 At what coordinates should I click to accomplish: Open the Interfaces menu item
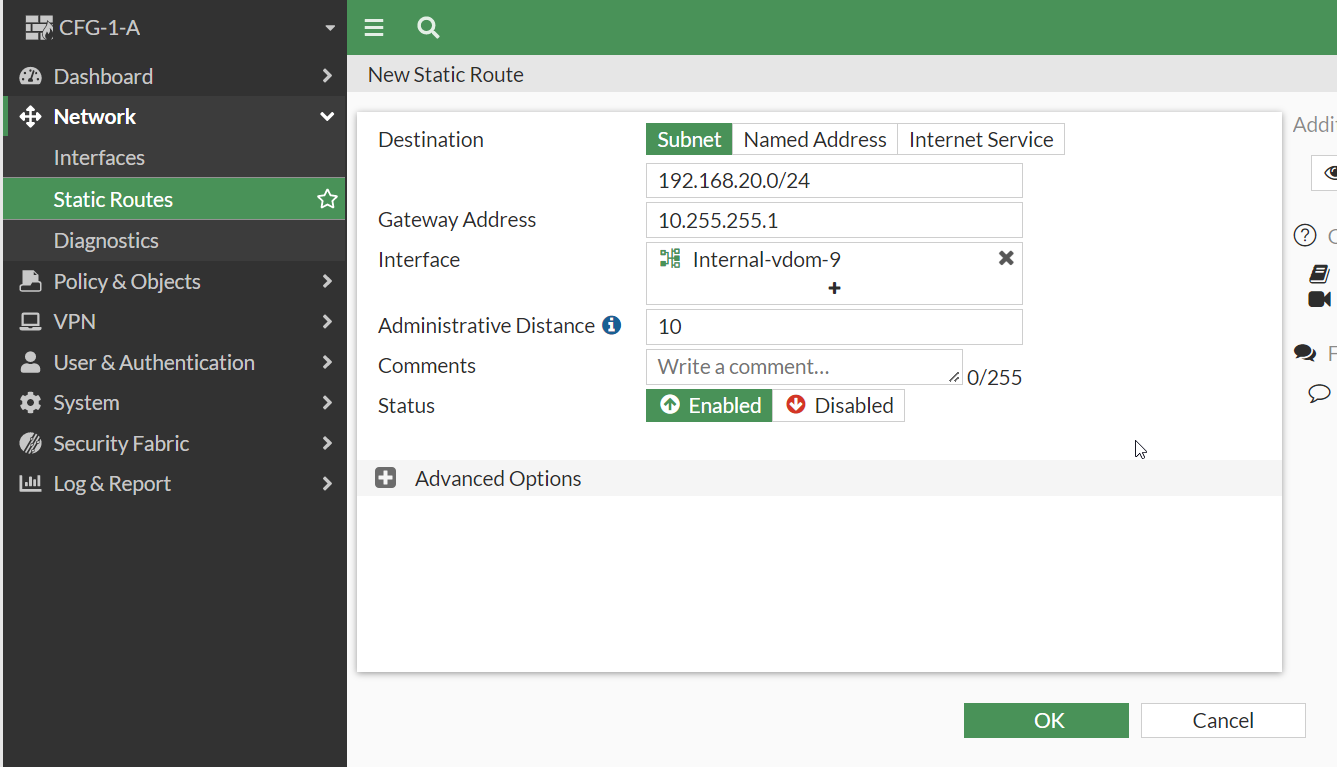pos(99,158)
